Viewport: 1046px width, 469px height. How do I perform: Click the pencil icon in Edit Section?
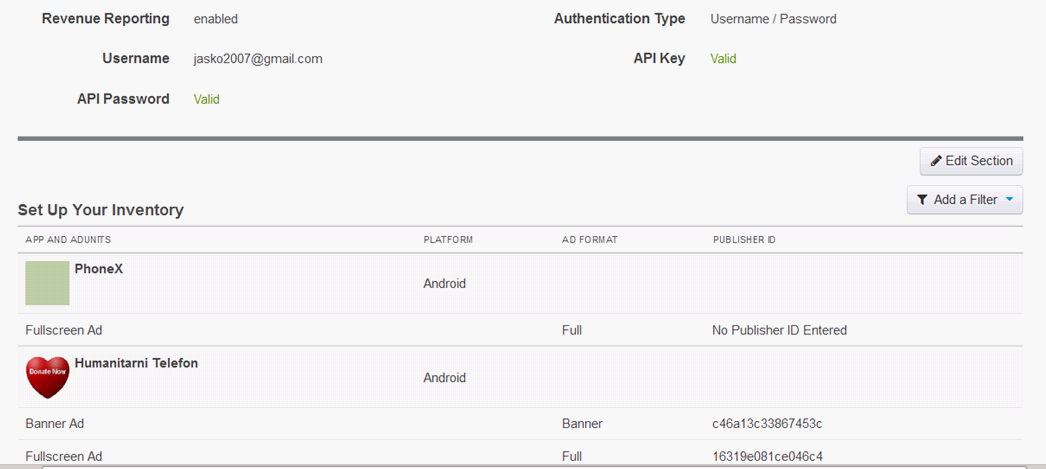pyautogui.click(x=936, y=161)
